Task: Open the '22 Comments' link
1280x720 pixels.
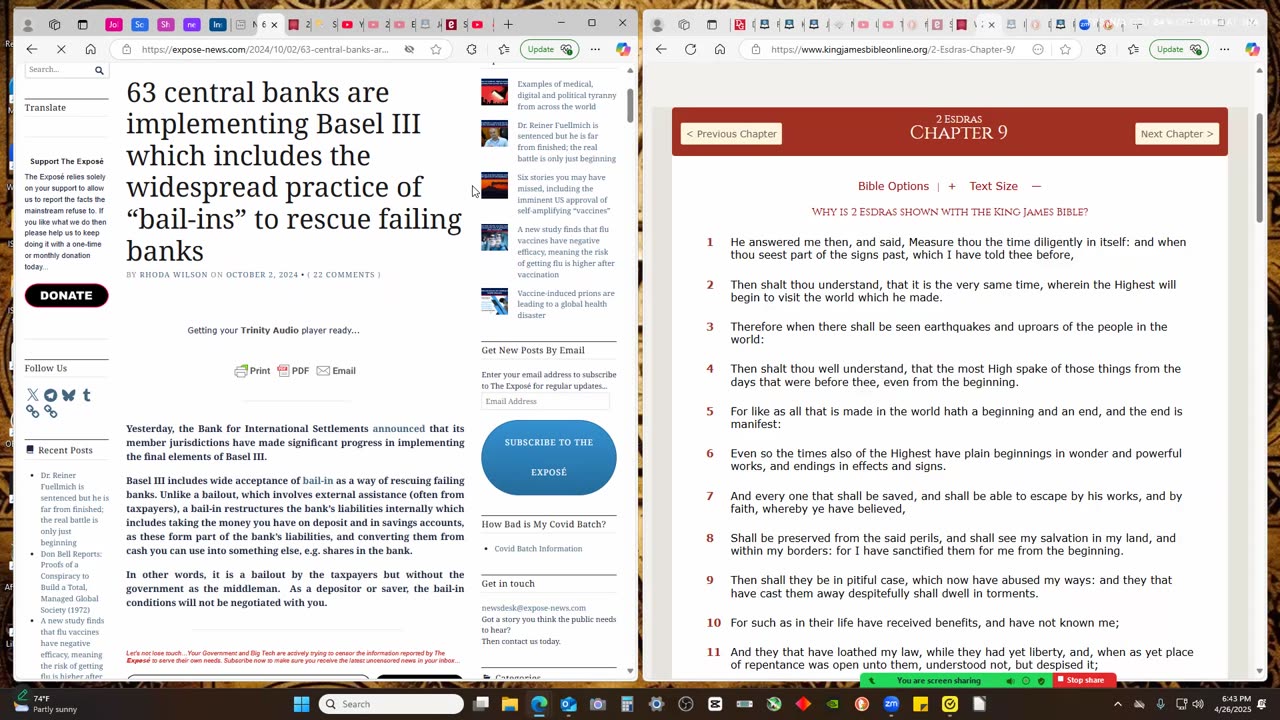Action: [x=343, y=275]
